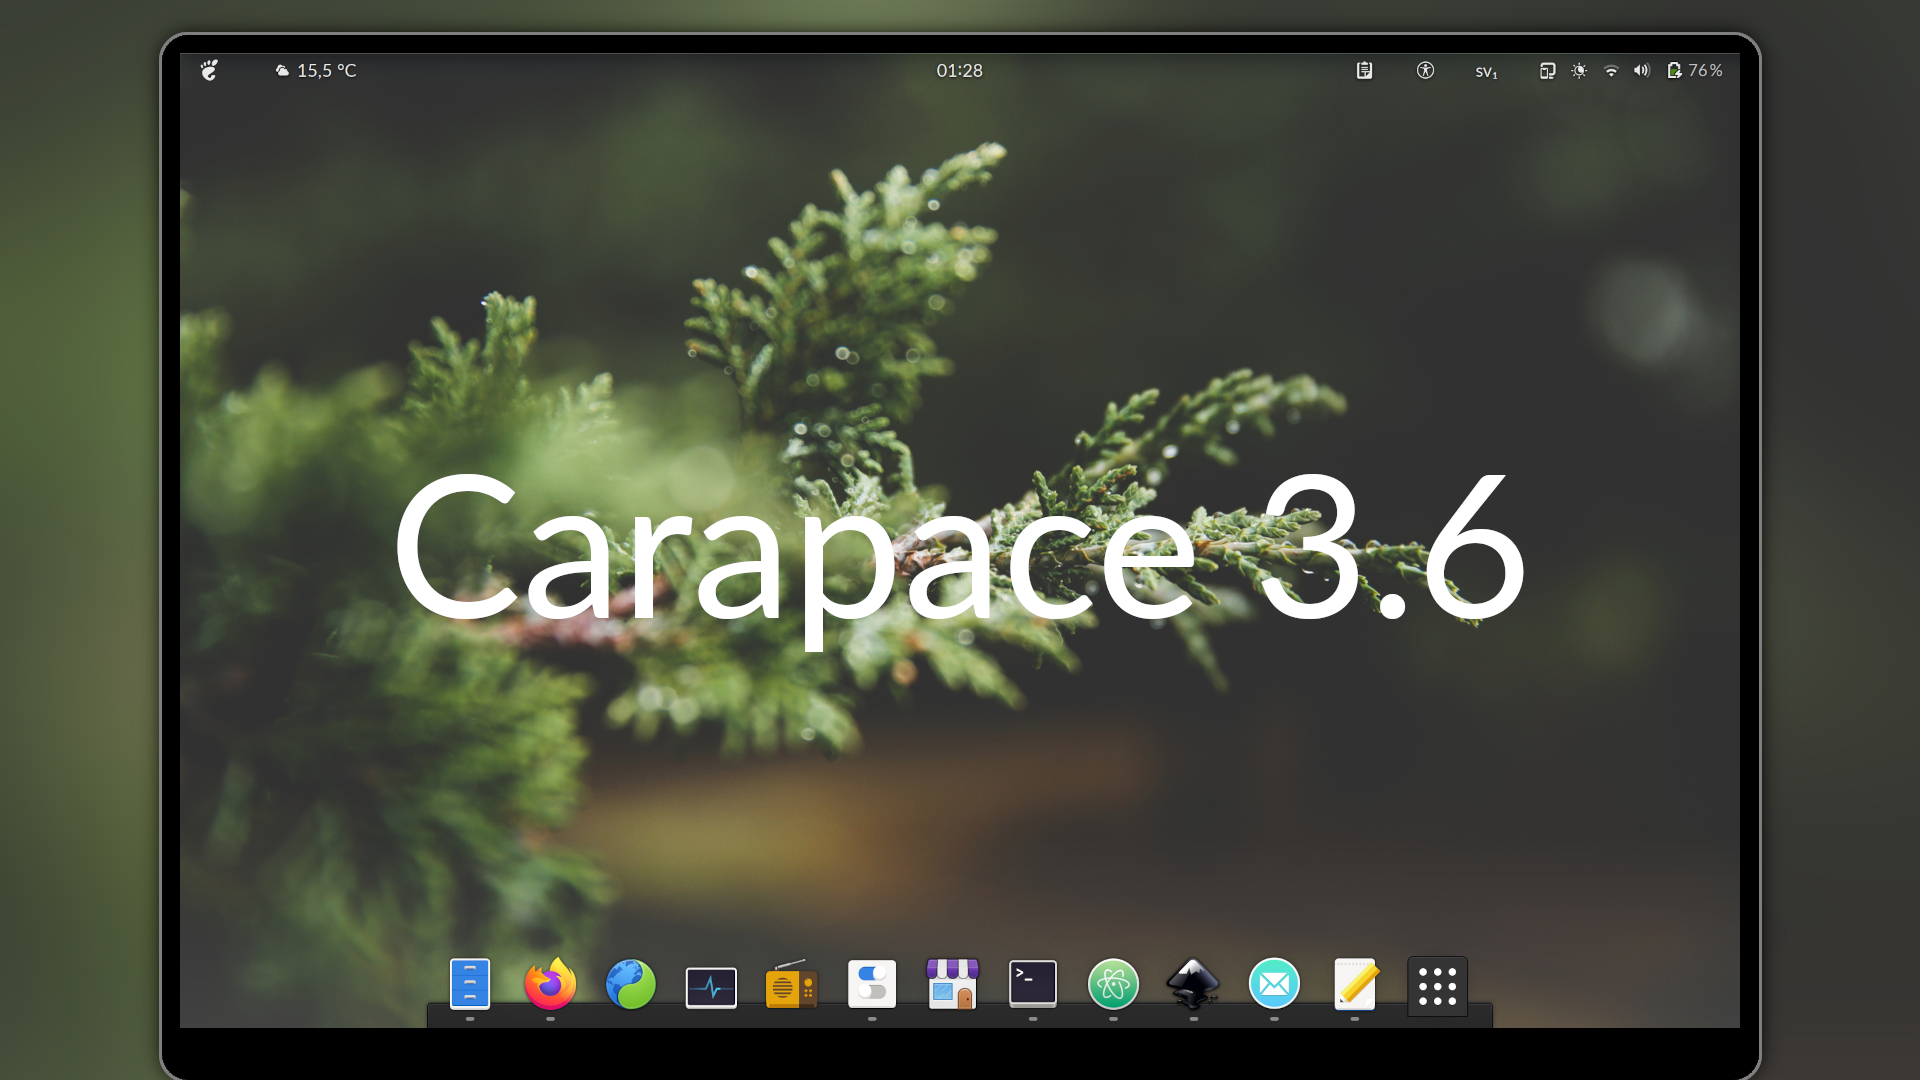Image resolution: width=1920 pixels, height=1080 pixels.
Task: Click the brightness sun icon
Action: pos(1579,70)
